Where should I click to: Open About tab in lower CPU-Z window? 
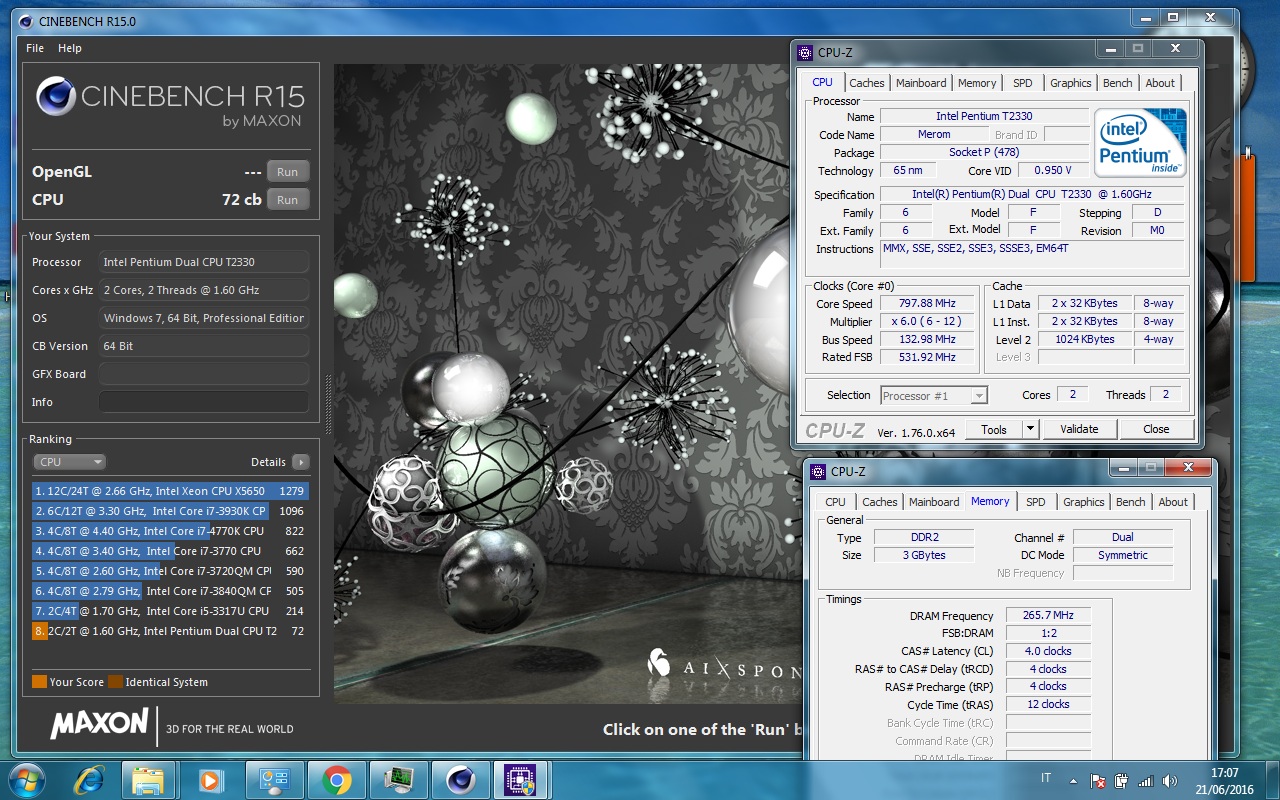(1173, 502)
